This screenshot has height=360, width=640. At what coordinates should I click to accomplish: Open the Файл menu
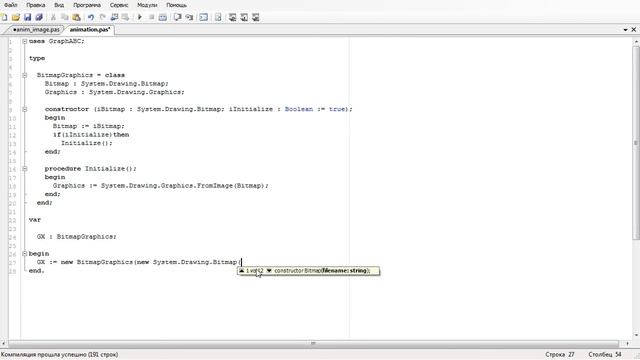tap(11, 5)
